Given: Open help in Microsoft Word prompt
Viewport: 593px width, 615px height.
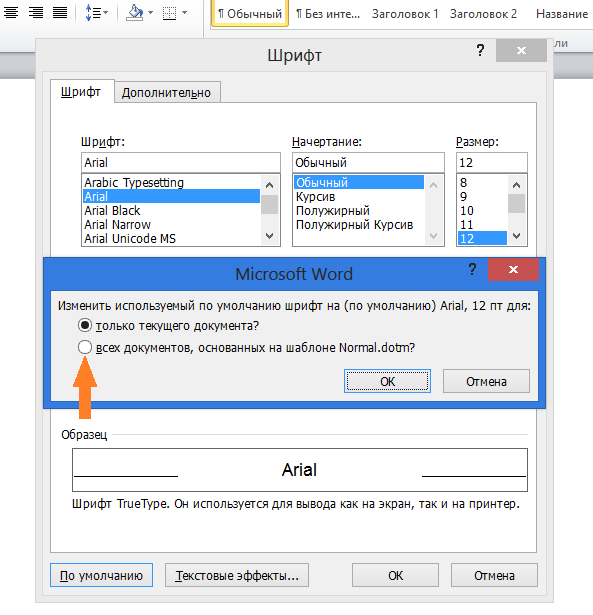Looking at the screenshot, I should (473, 269).
